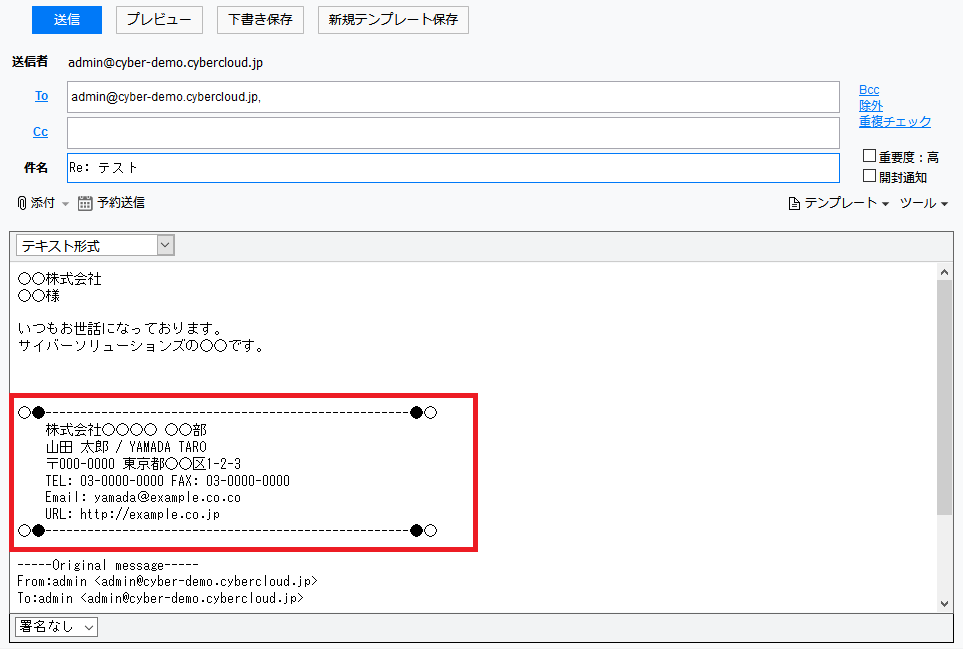963x649 pixels.
Task: Click the Email: yamada@example.co.co line
Action: (x=142, y=497)
